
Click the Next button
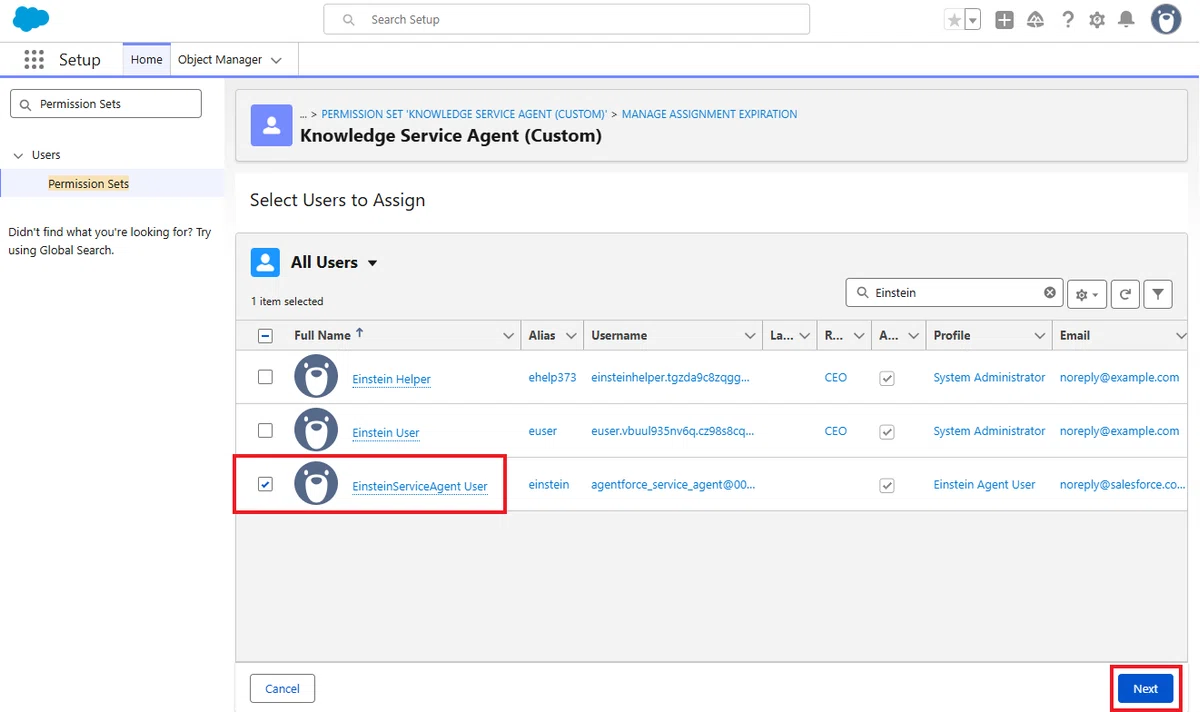[1145, 689]
